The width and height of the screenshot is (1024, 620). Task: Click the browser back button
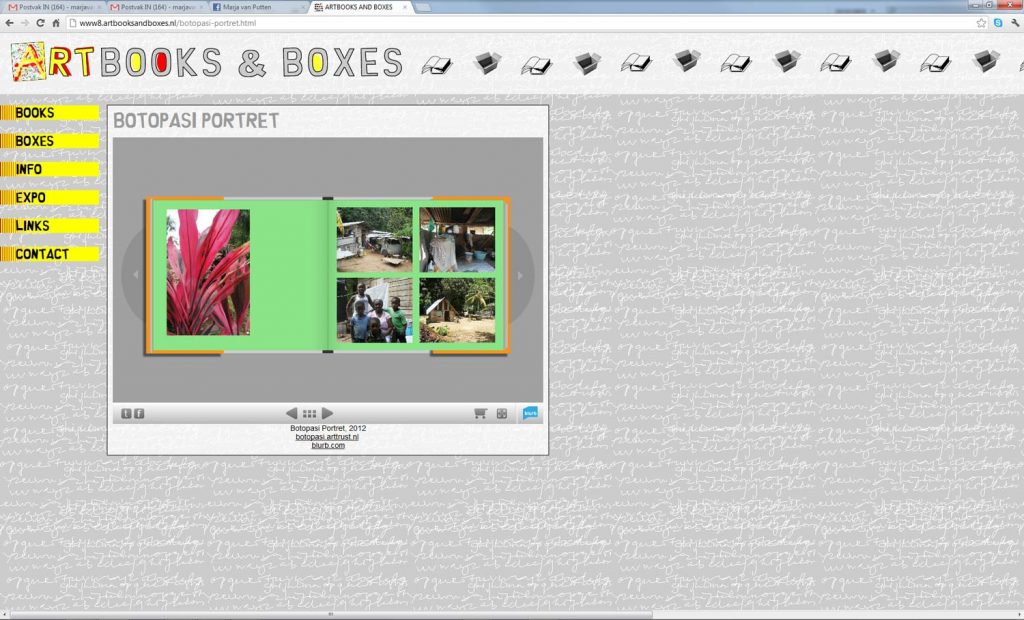pos(9,23)
